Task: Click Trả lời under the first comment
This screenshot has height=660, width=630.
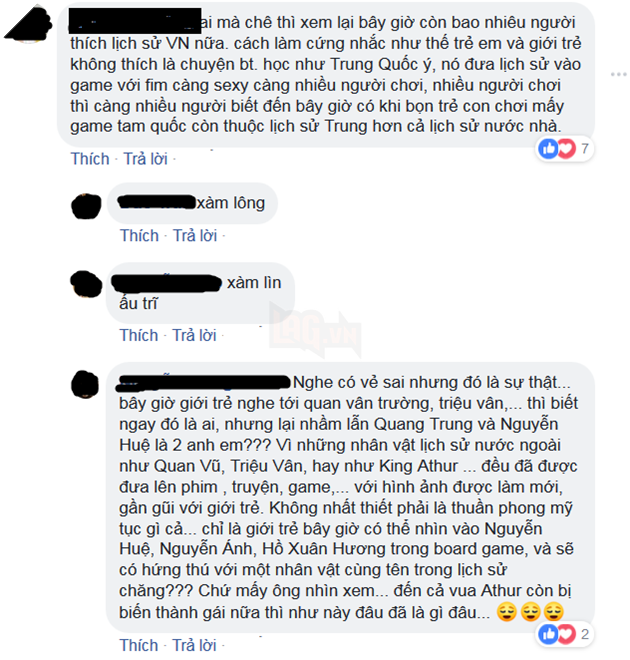Action: point(145,159)
